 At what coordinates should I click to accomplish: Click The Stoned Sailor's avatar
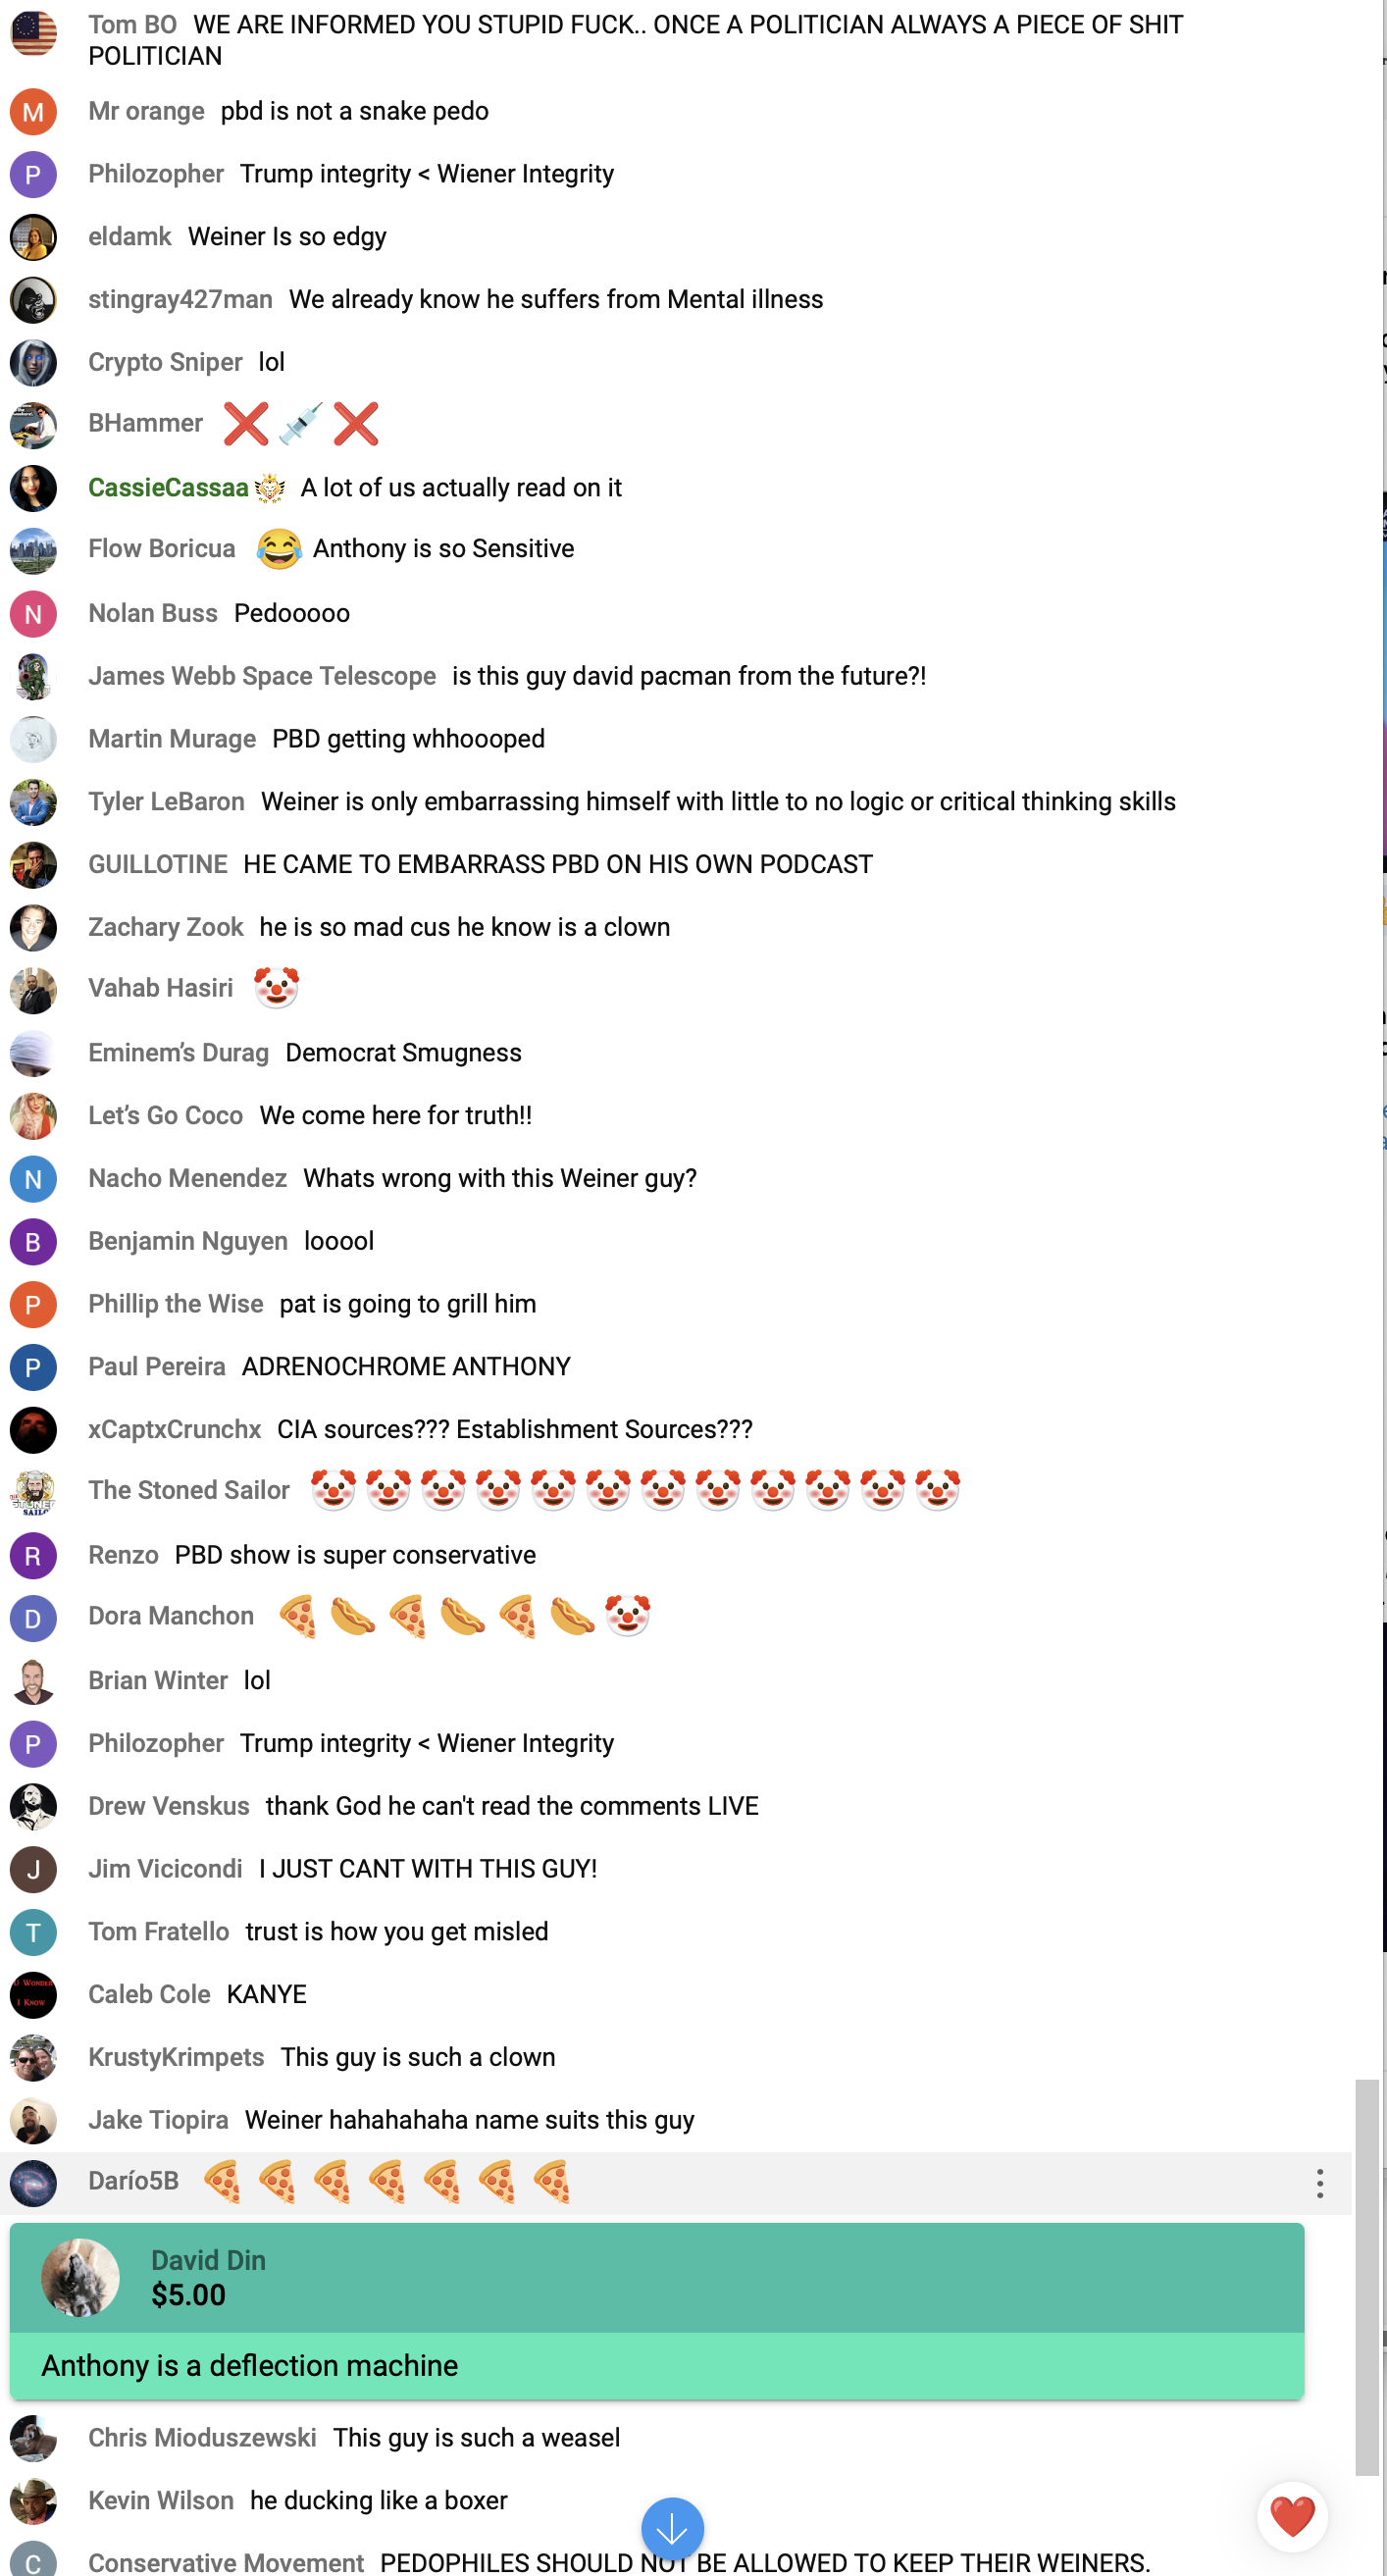coord(33,1493)
